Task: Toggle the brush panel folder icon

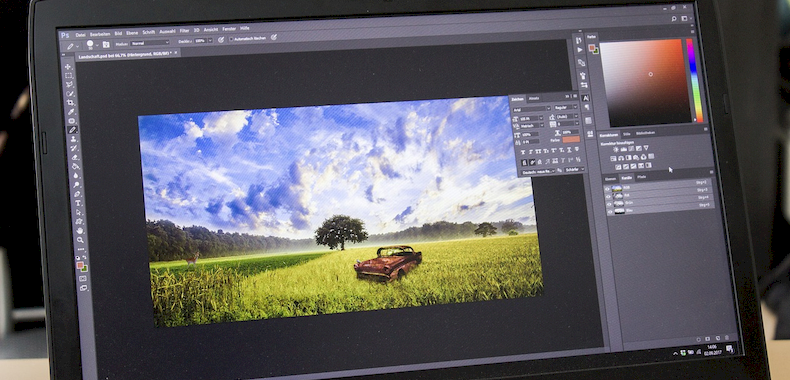Action: [x=106, y=44]
